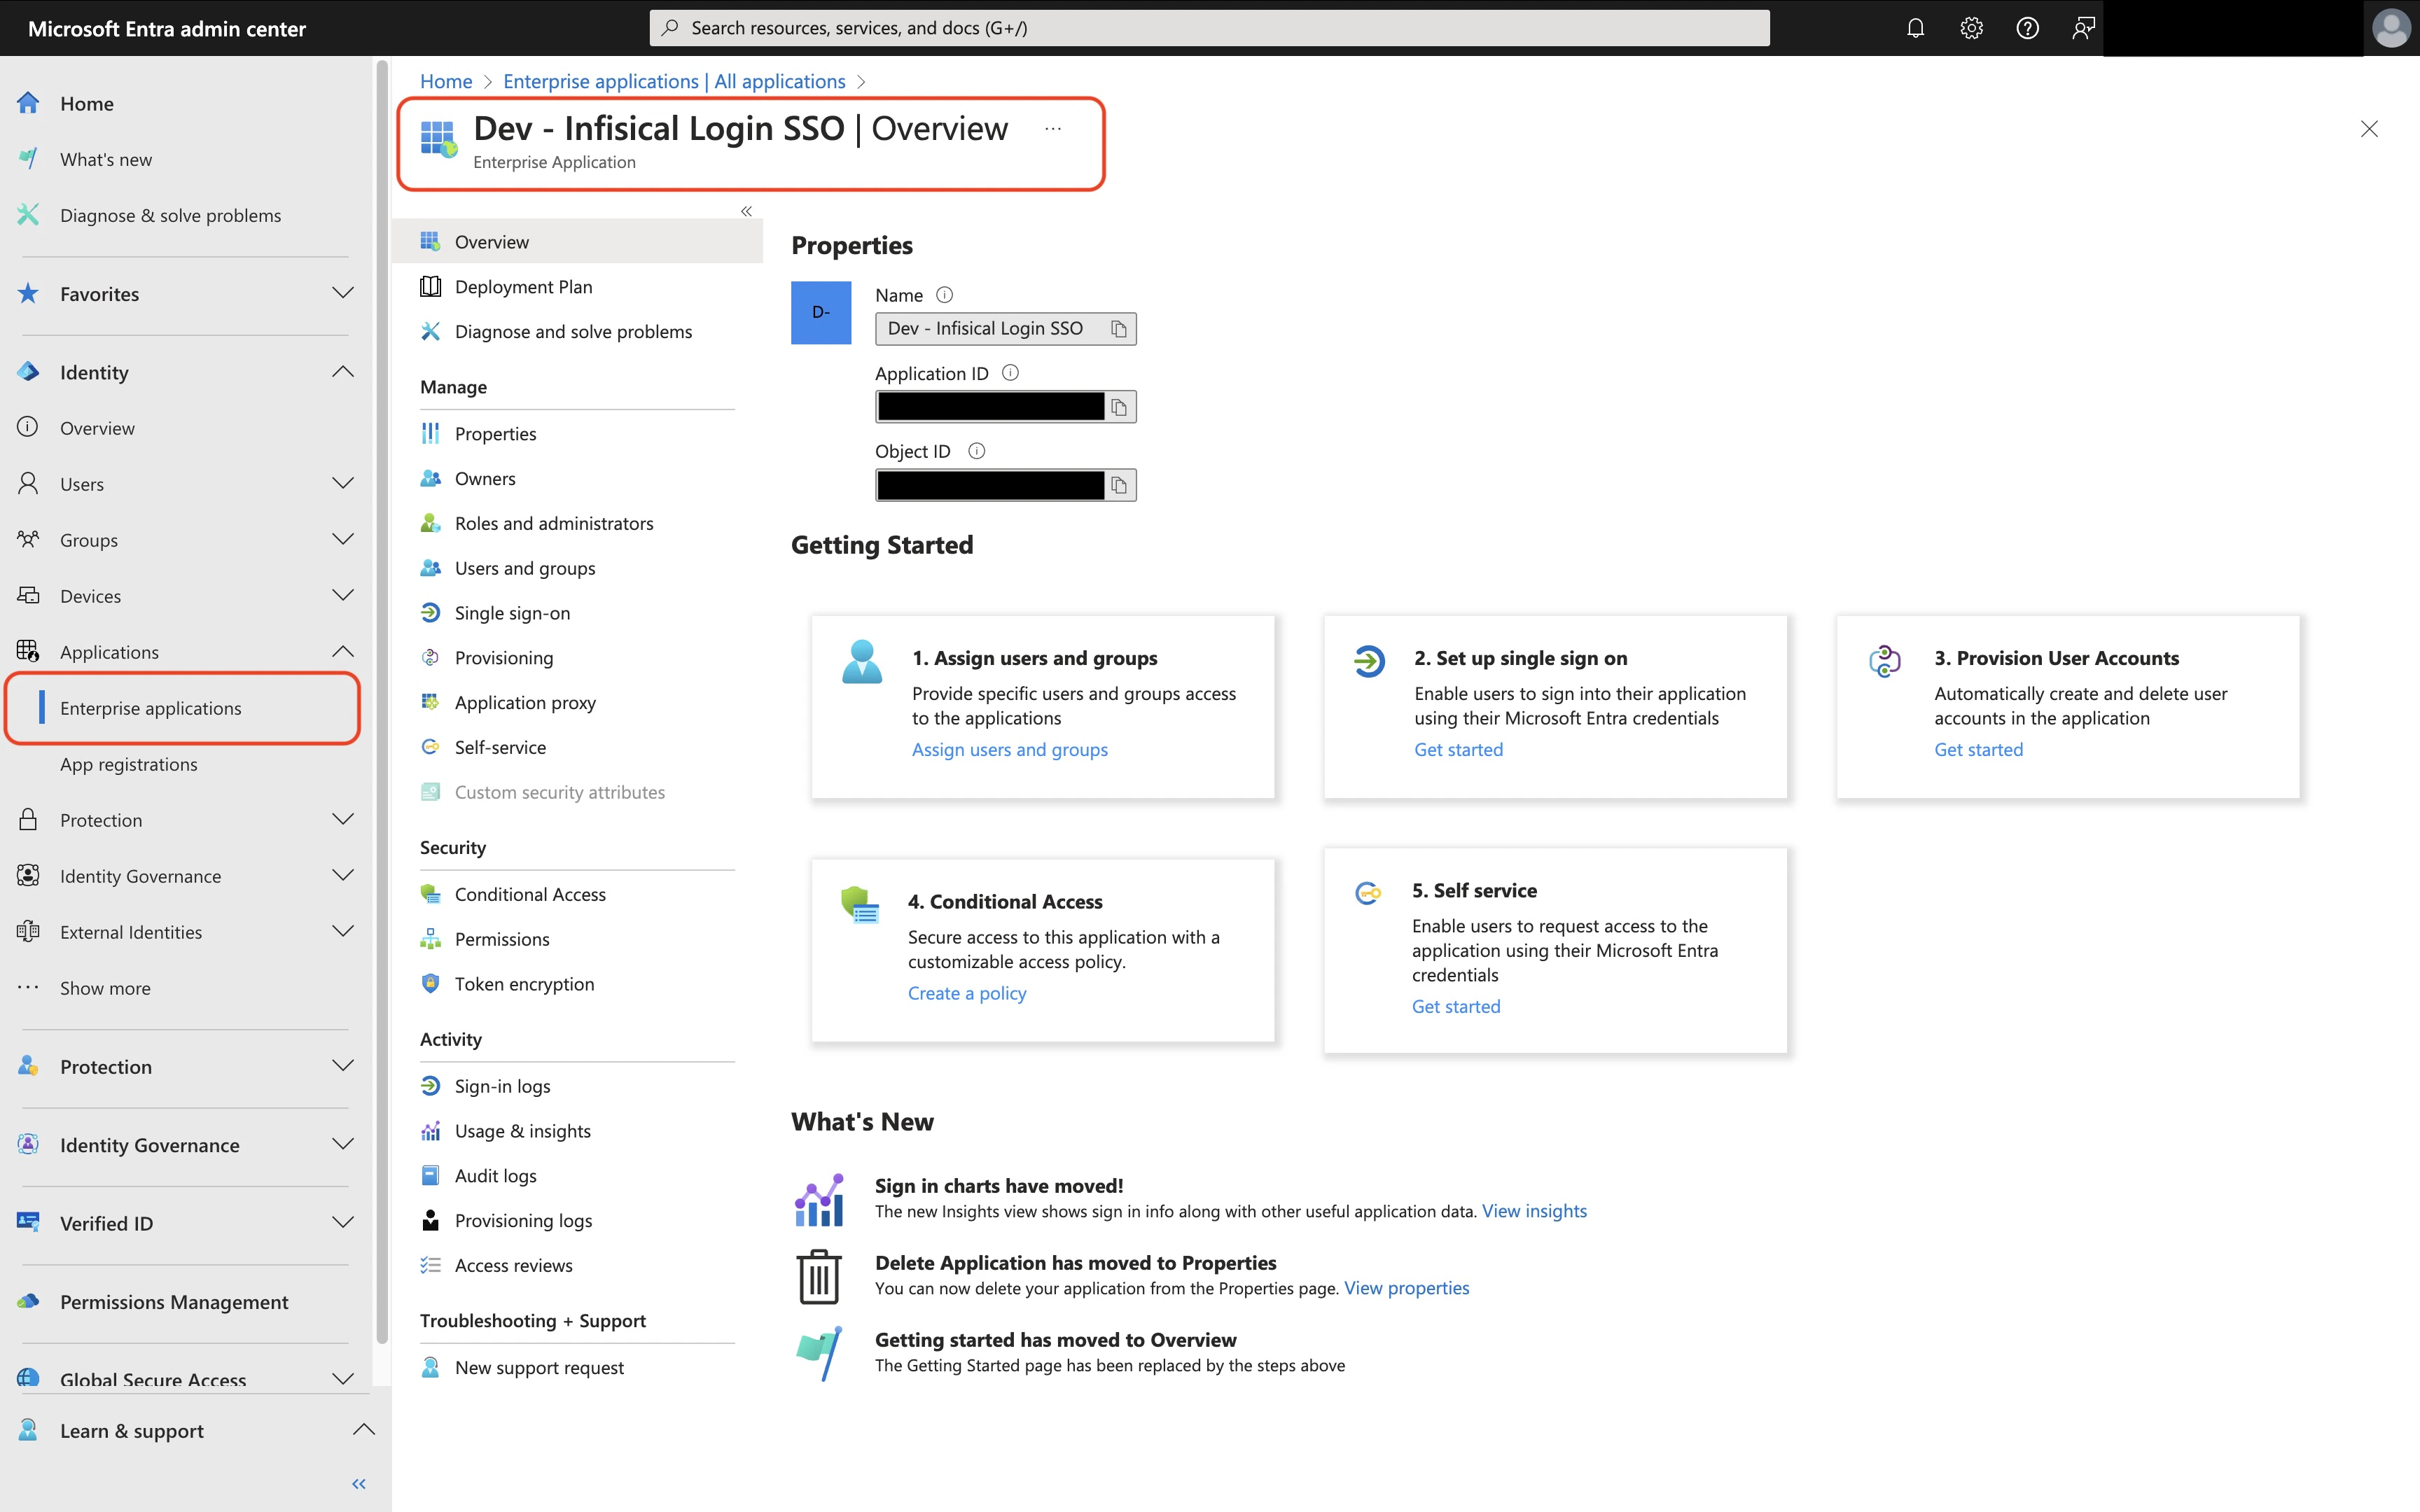Click the Assign users and groups card icon
This screenshot has height=1512, width=2420.
862,662
